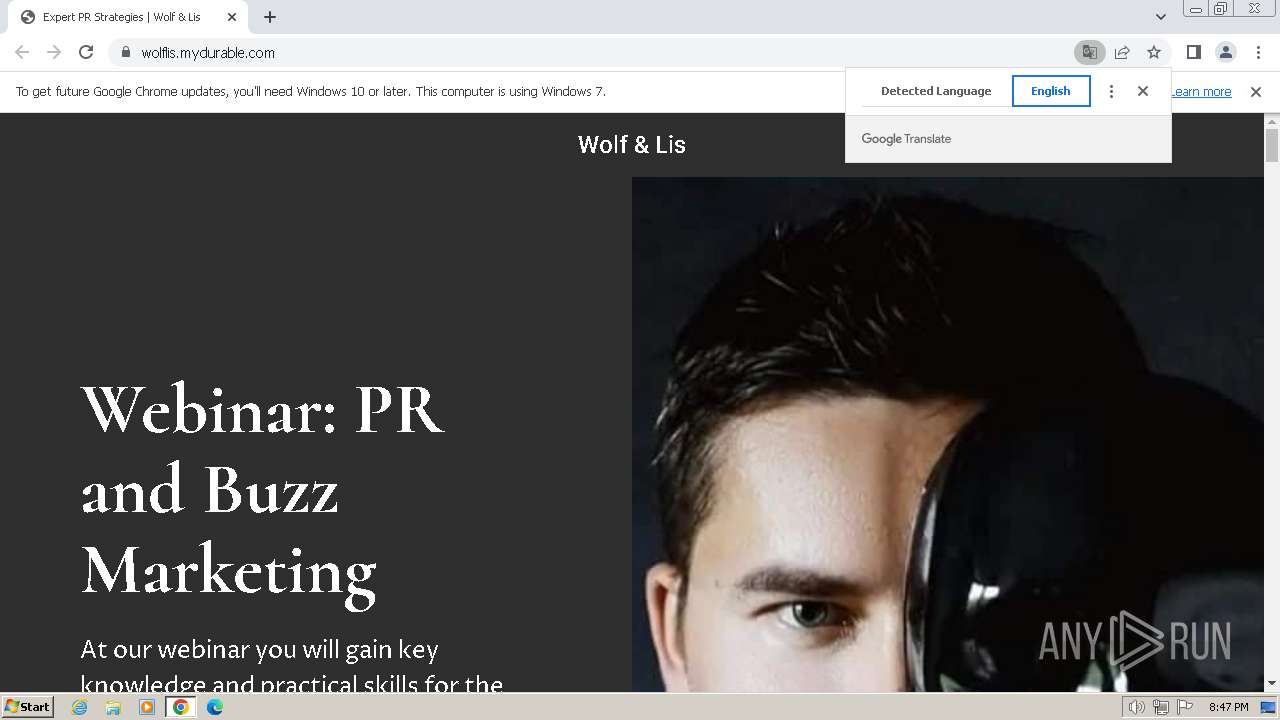Click the Webinar: PR and Buzz Marketing heading

coord(262,490)
